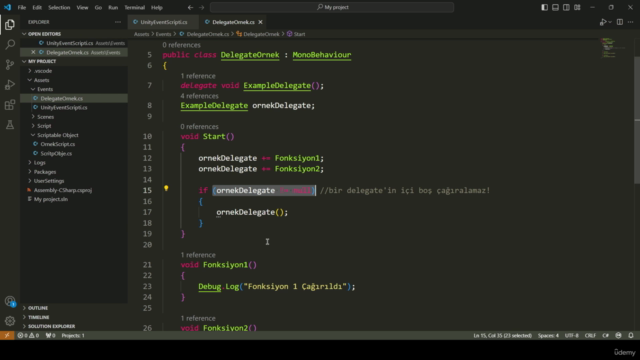Viewport: 640px width, 360px height.
Task: Open OrnekScript.cs in file tree
Action: [58, 144]
